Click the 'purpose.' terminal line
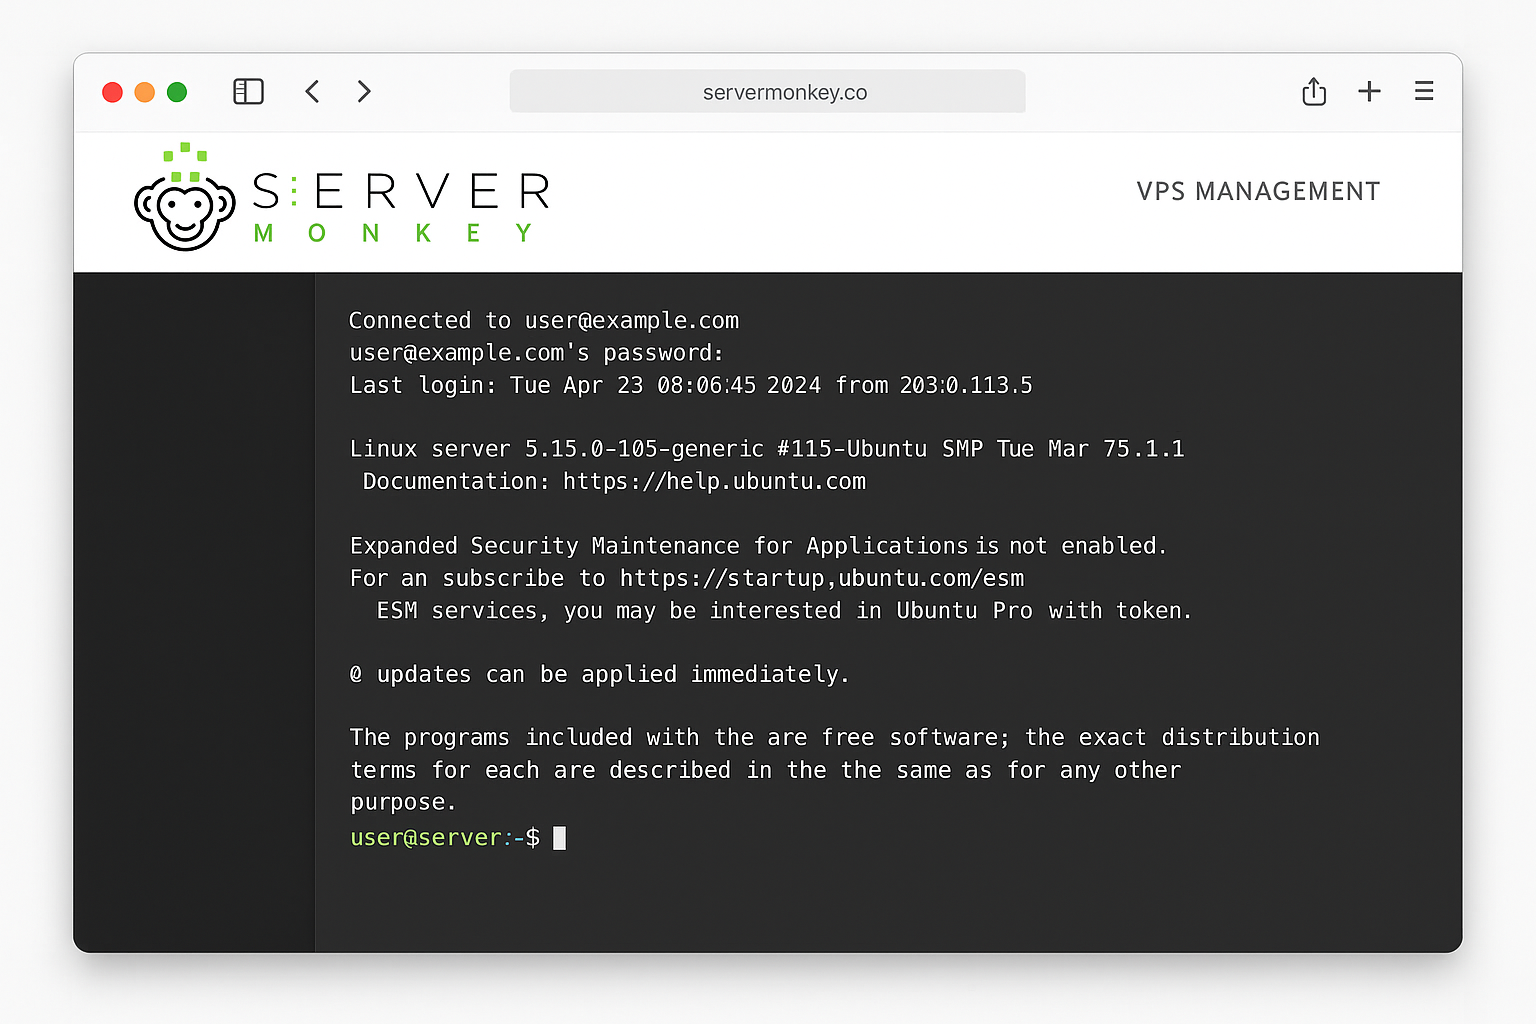Image resolution: width=1536 pixels, height=1024 pixels. (x=403, y=803)
